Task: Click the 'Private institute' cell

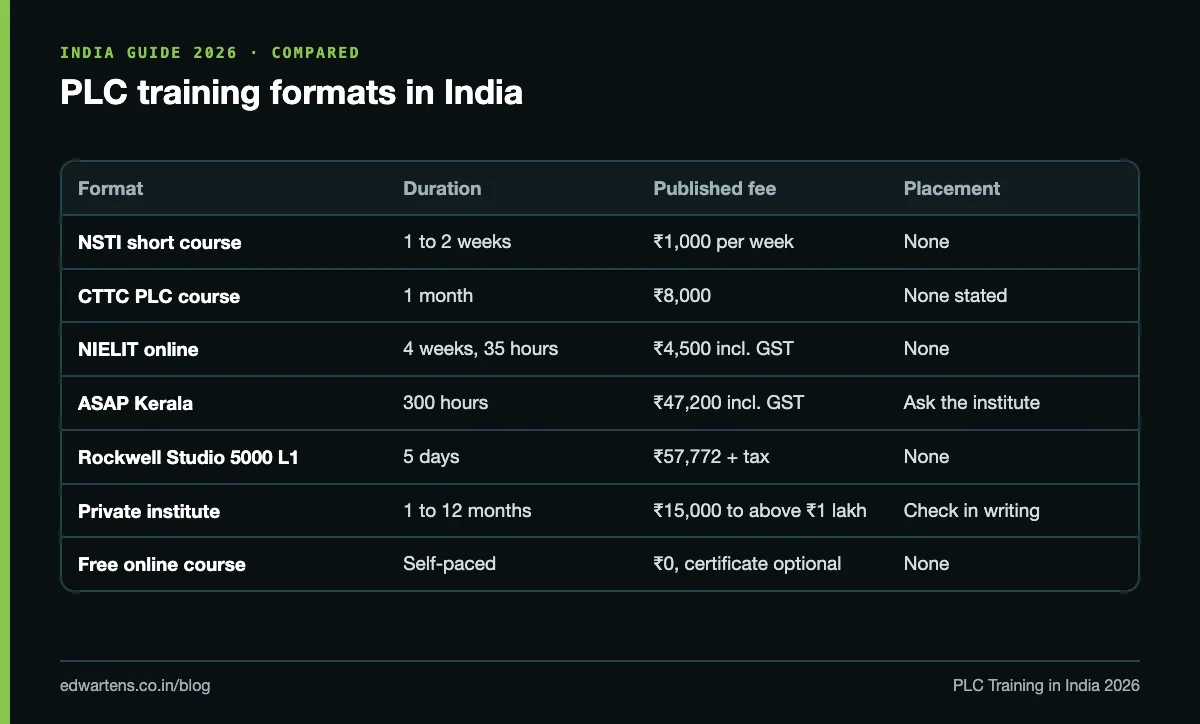Action: [x=148, y=511]
